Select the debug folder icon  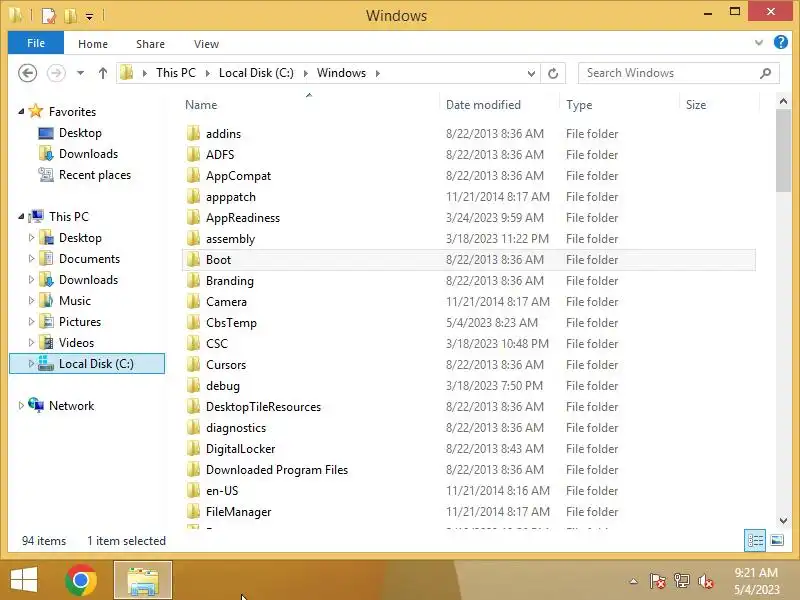click(x=193, y=385)
